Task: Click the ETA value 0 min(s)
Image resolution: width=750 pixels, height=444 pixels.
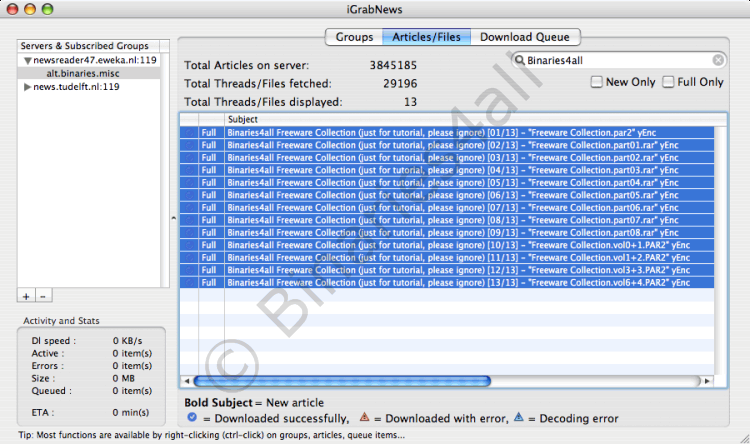Action: pos(131,412)
